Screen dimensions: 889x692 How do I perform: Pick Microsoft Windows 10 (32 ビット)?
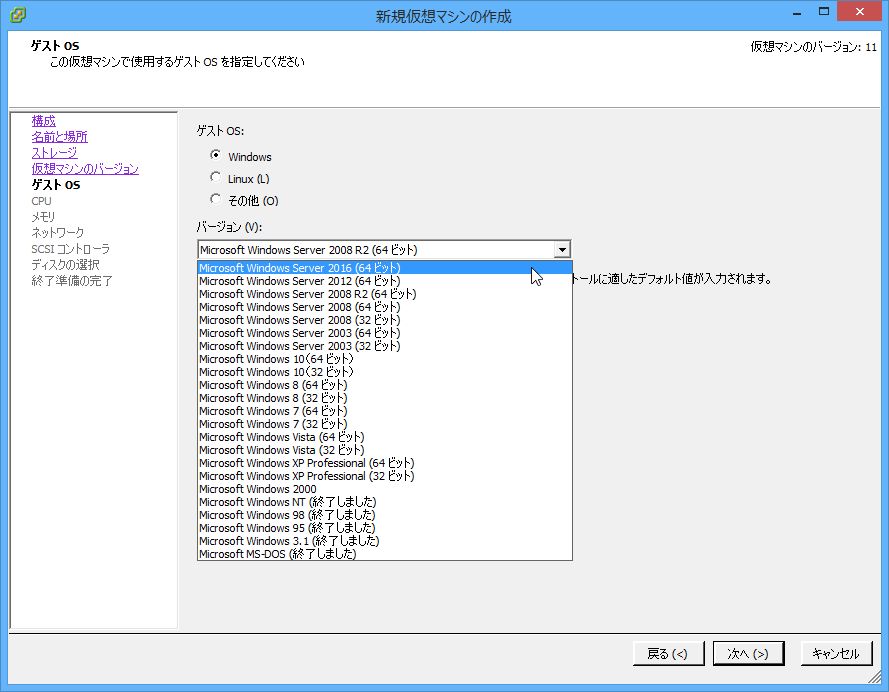pos(384,372)
